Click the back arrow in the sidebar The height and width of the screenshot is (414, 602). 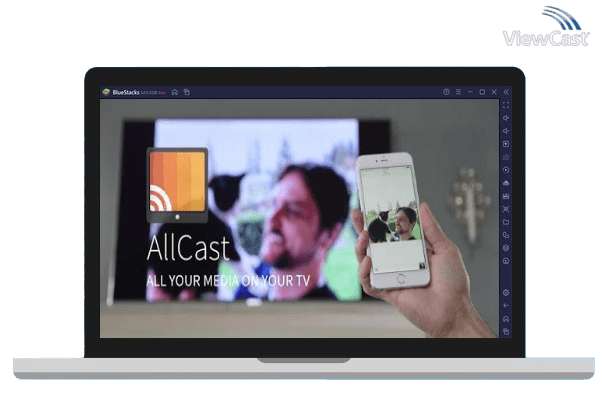(506, 305)
